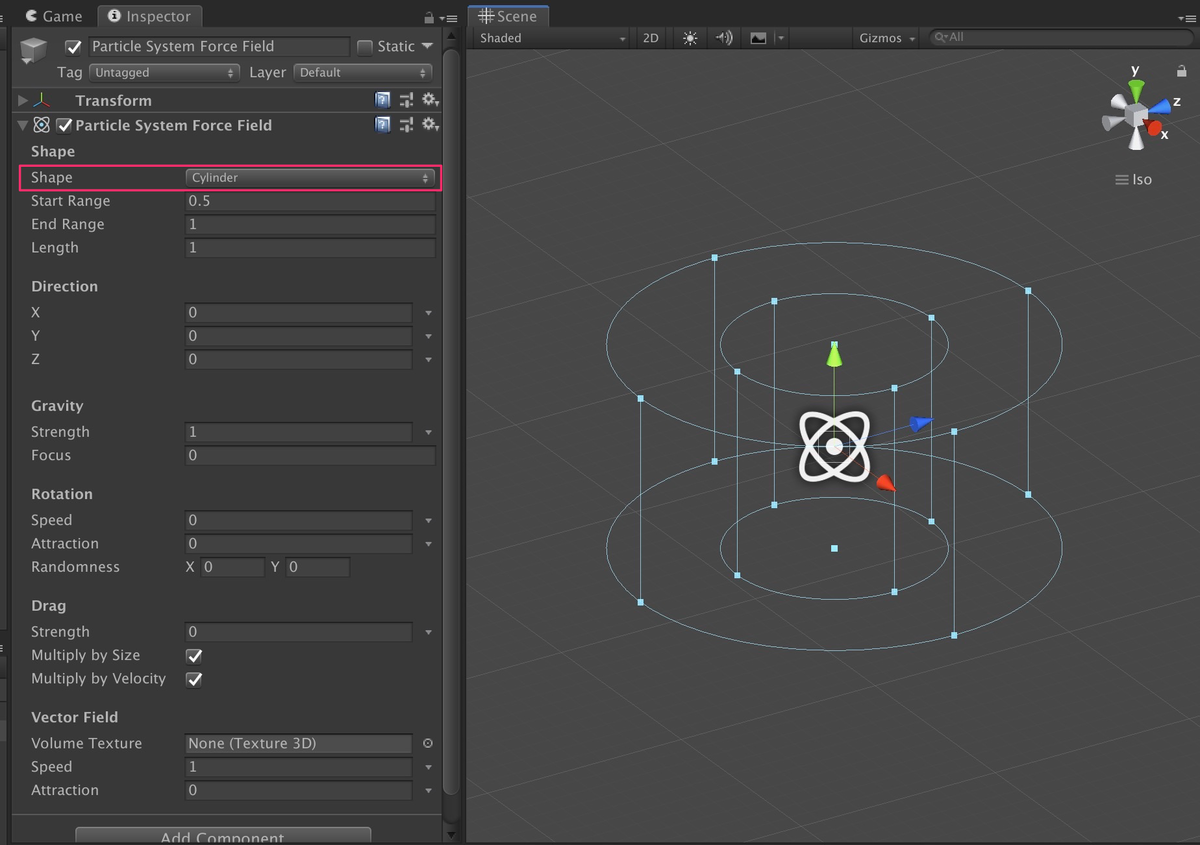The width and height of the screenshot is (1200, 845).
Task: Expand the Transform component foldout
Action: (23, 100)
